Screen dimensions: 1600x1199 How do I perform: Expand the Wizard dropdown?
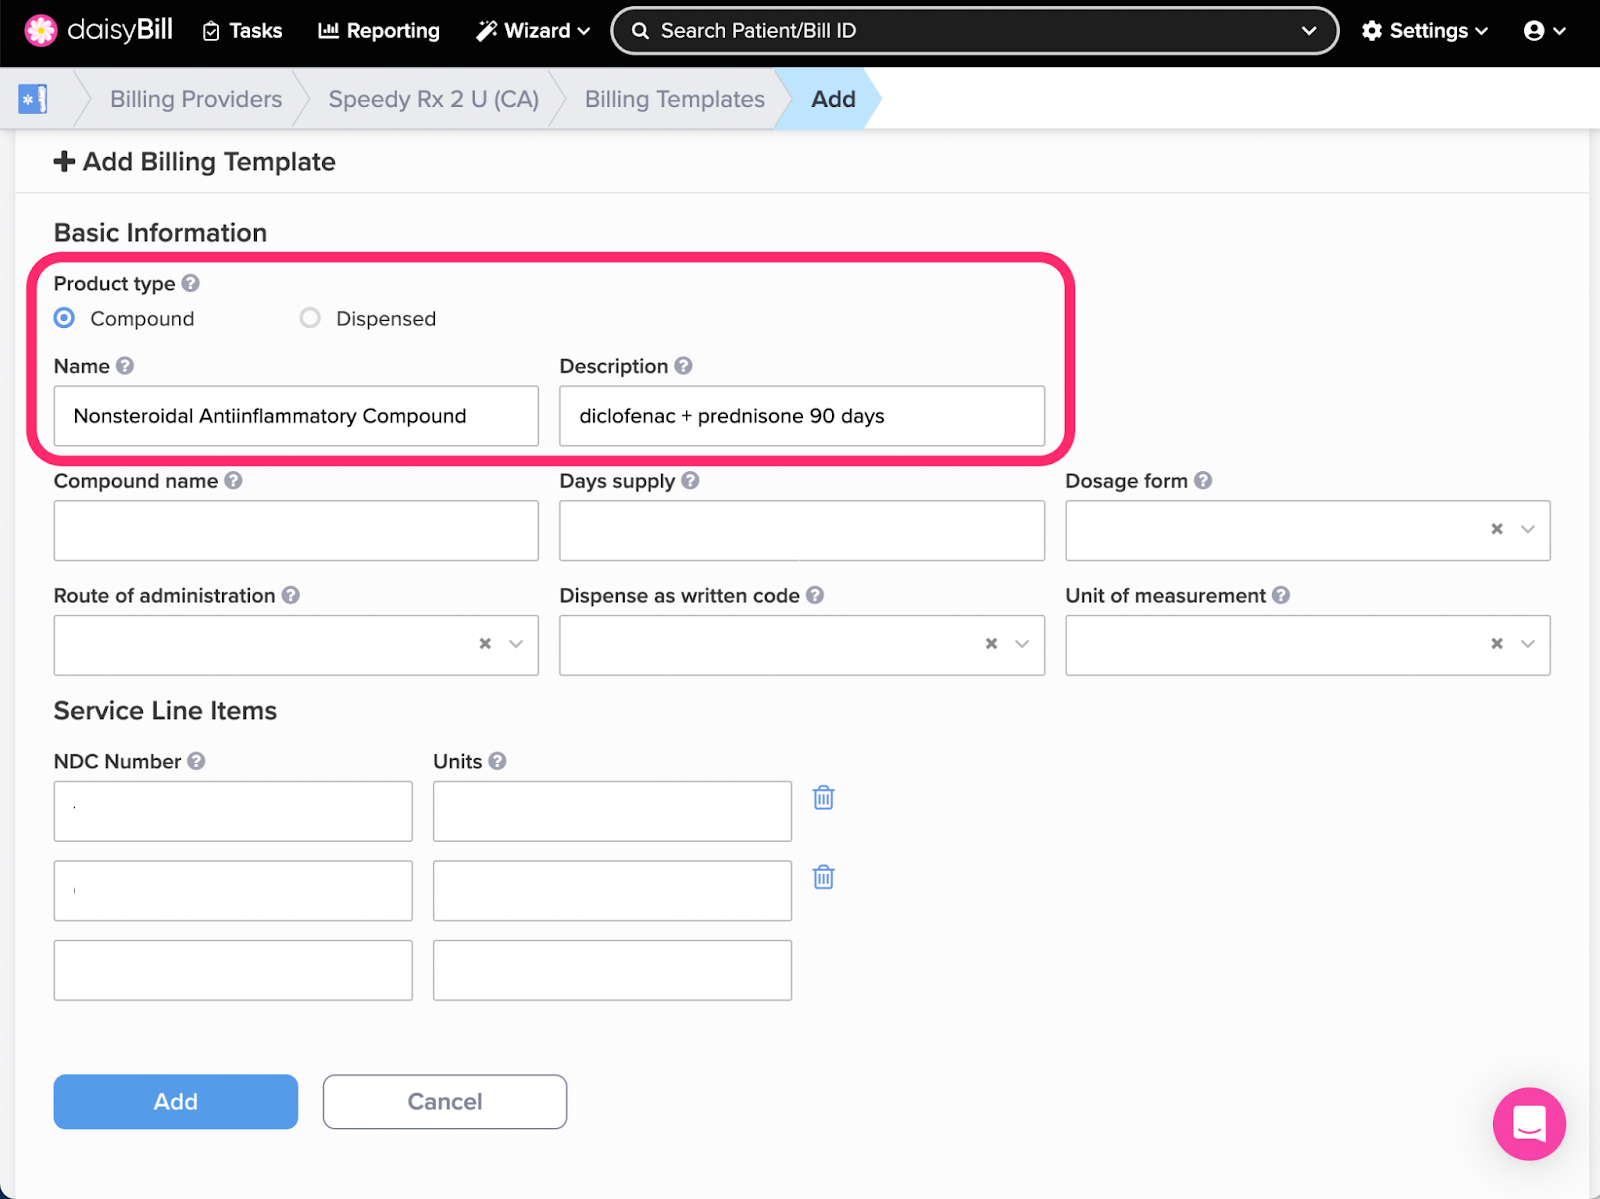[x=532, y=30]
